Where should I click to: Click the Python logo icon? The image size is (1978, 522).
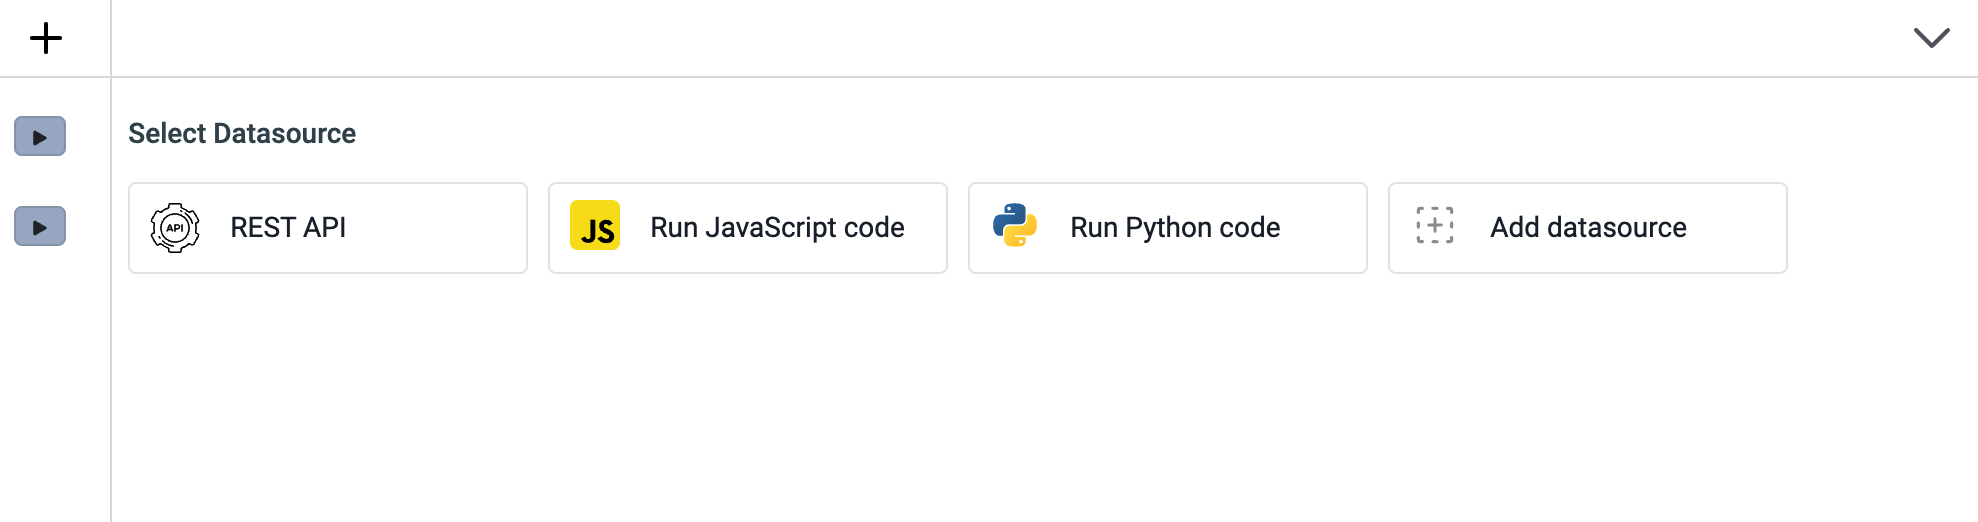point(1014,226)
